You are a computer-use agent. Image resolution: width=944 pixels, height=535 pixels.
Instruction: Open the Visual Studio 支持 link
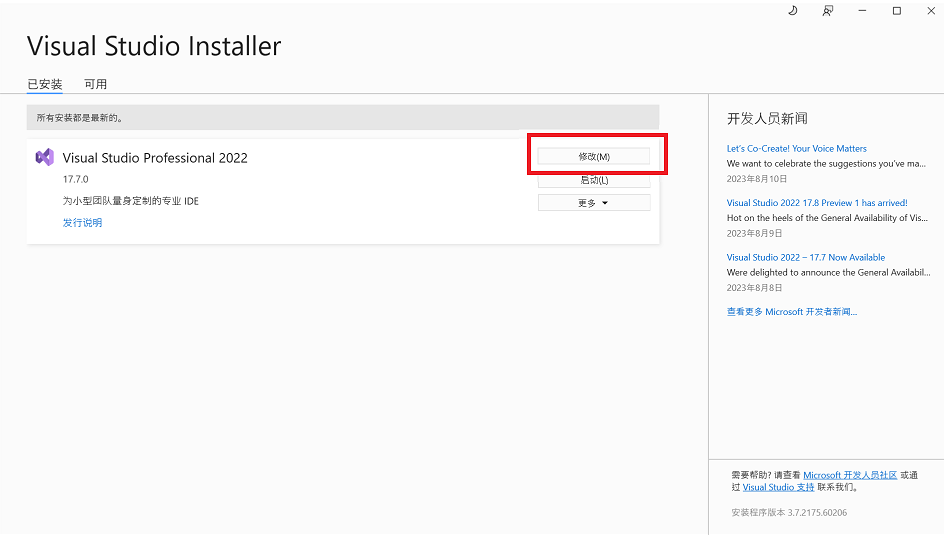pyautogui.click(x=778, y=487)
